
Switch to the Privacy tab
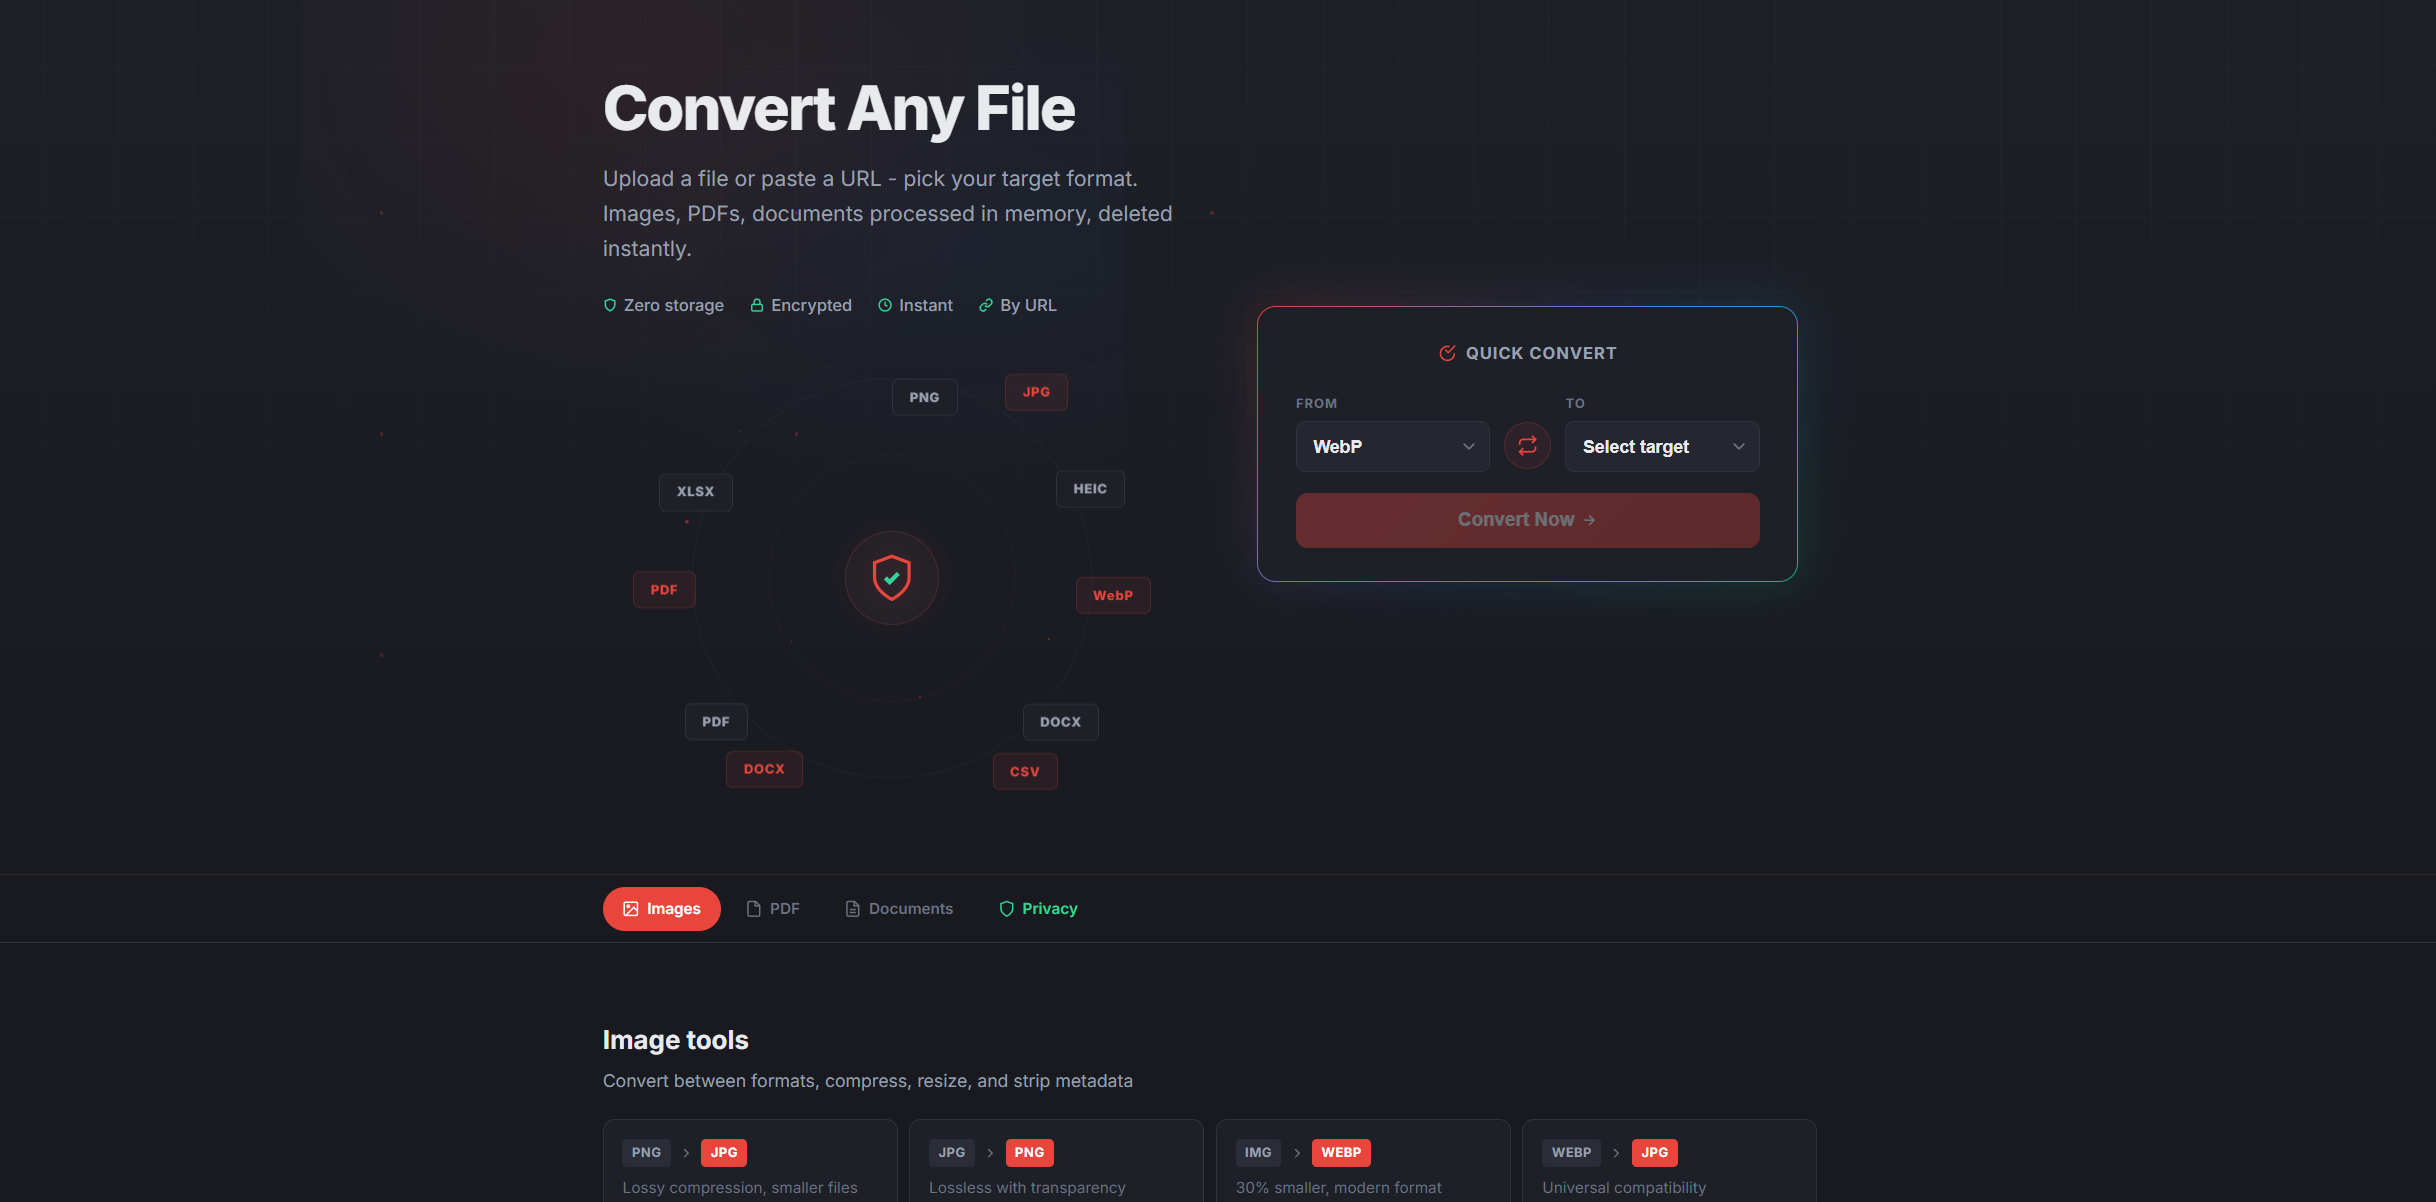coord(1038,909)
